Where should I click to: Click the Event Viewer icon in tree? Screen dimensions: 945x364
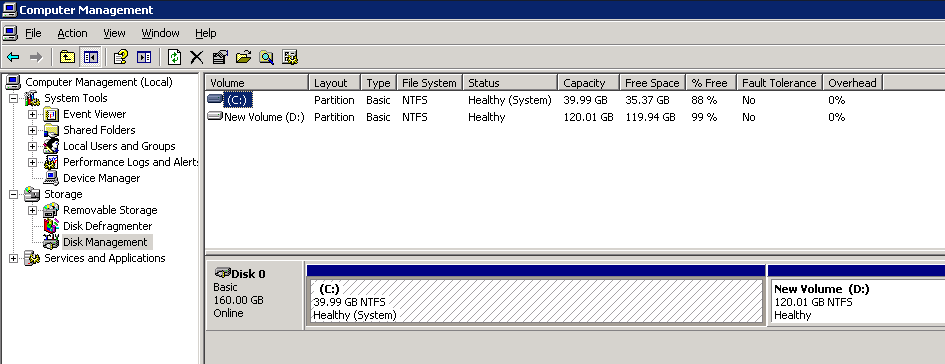pos(51,114)
